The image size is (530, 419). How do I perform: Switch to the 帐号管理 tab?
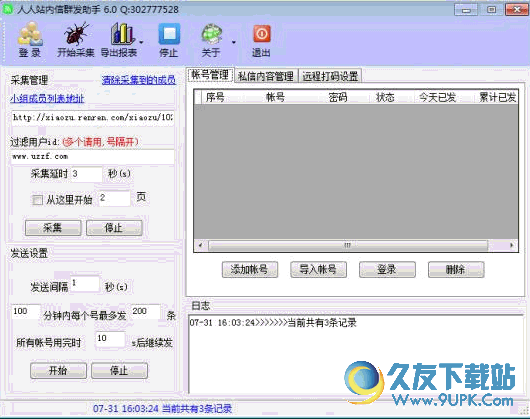tap(210, 75)
